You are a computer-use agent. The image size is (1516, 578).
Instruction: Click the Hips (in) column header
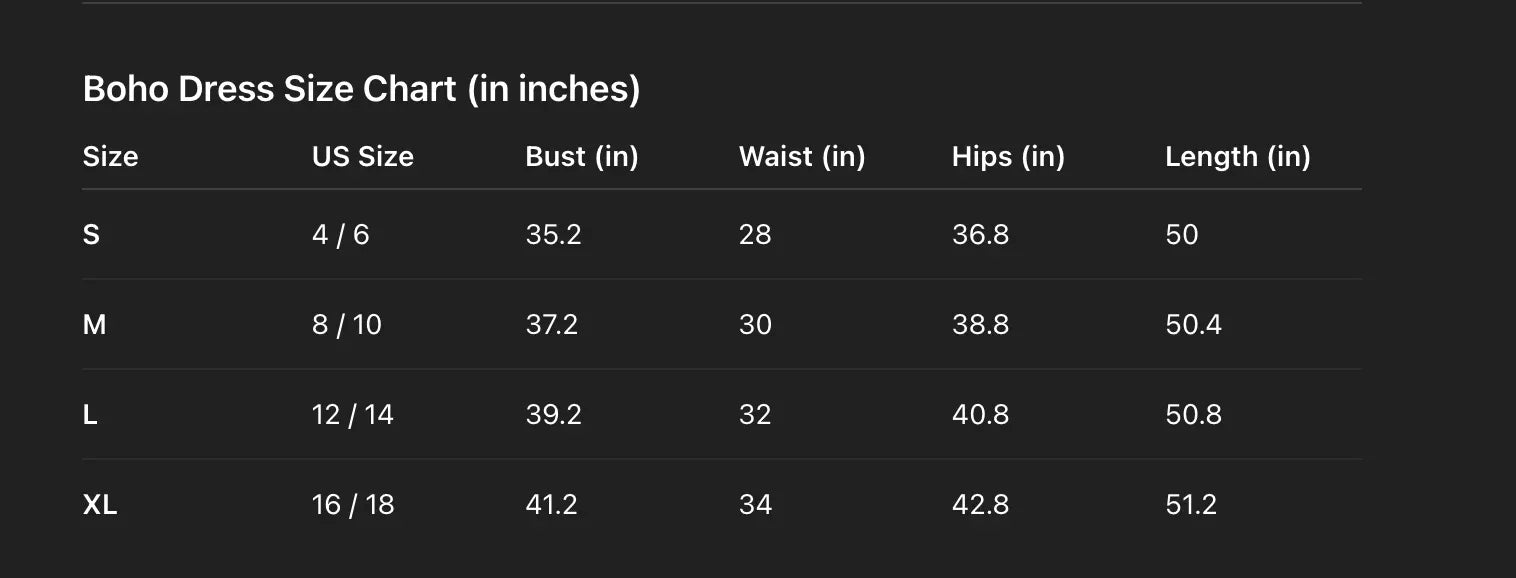[x=1008, y=156]
